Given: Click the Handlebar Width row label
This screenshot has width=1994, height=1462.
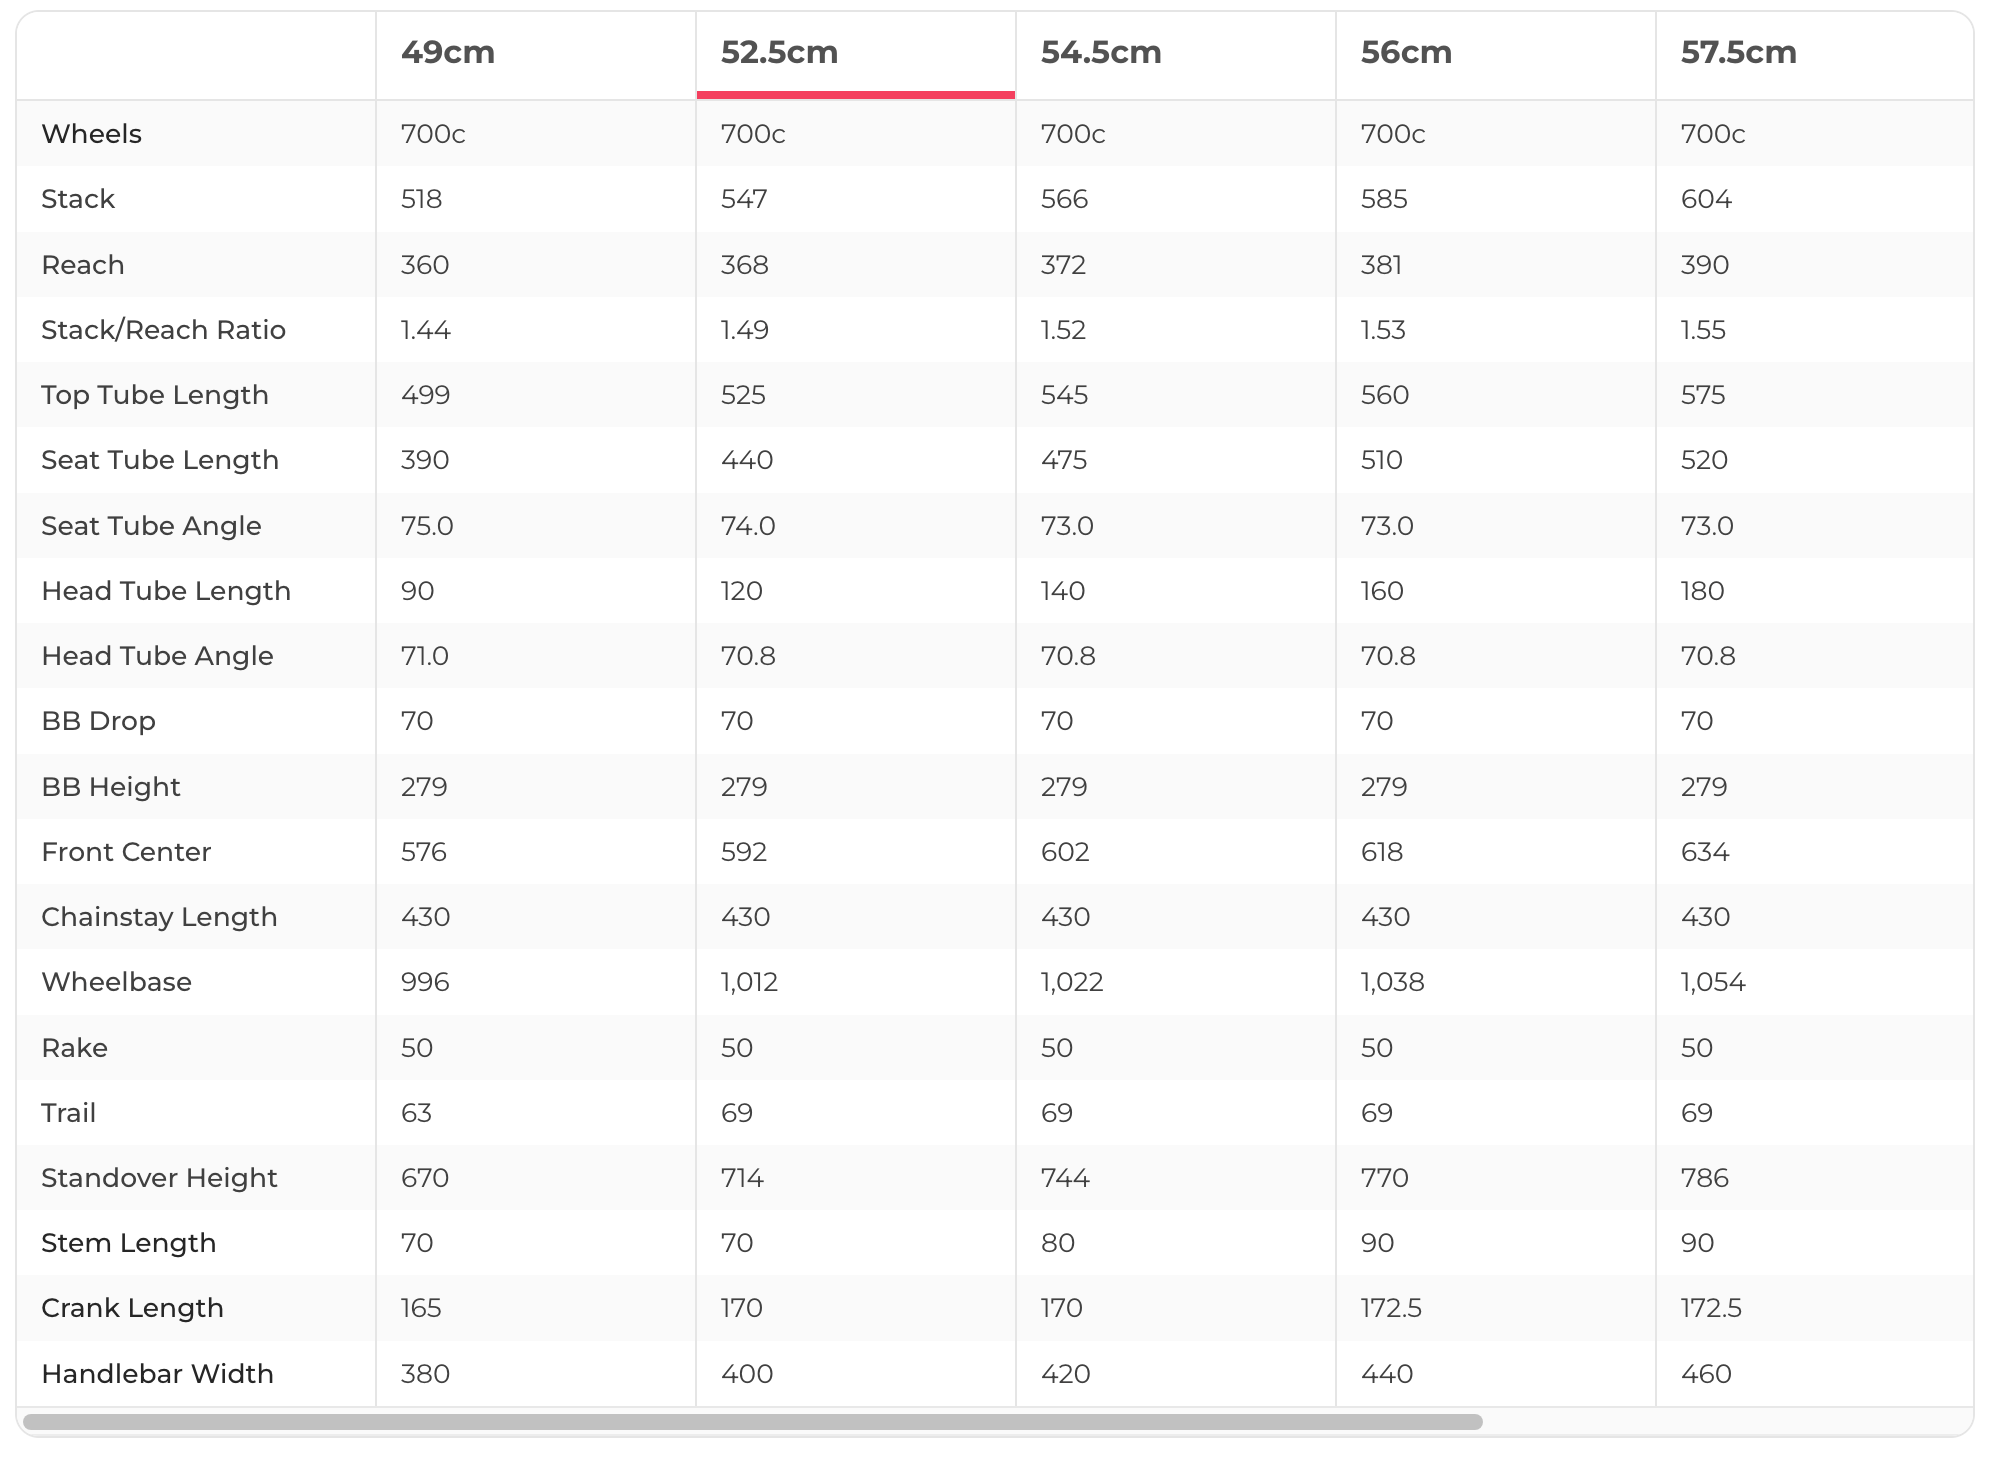Looking at the screenshot, I should [157, 1374].
